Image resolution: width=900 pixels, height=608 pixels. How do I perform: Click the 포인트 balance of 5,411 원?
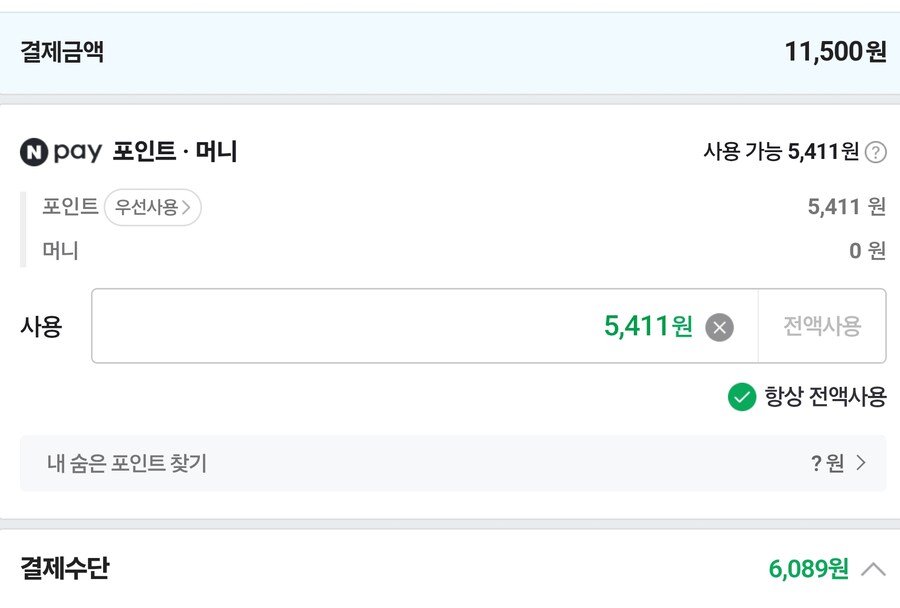coord(846,207)
